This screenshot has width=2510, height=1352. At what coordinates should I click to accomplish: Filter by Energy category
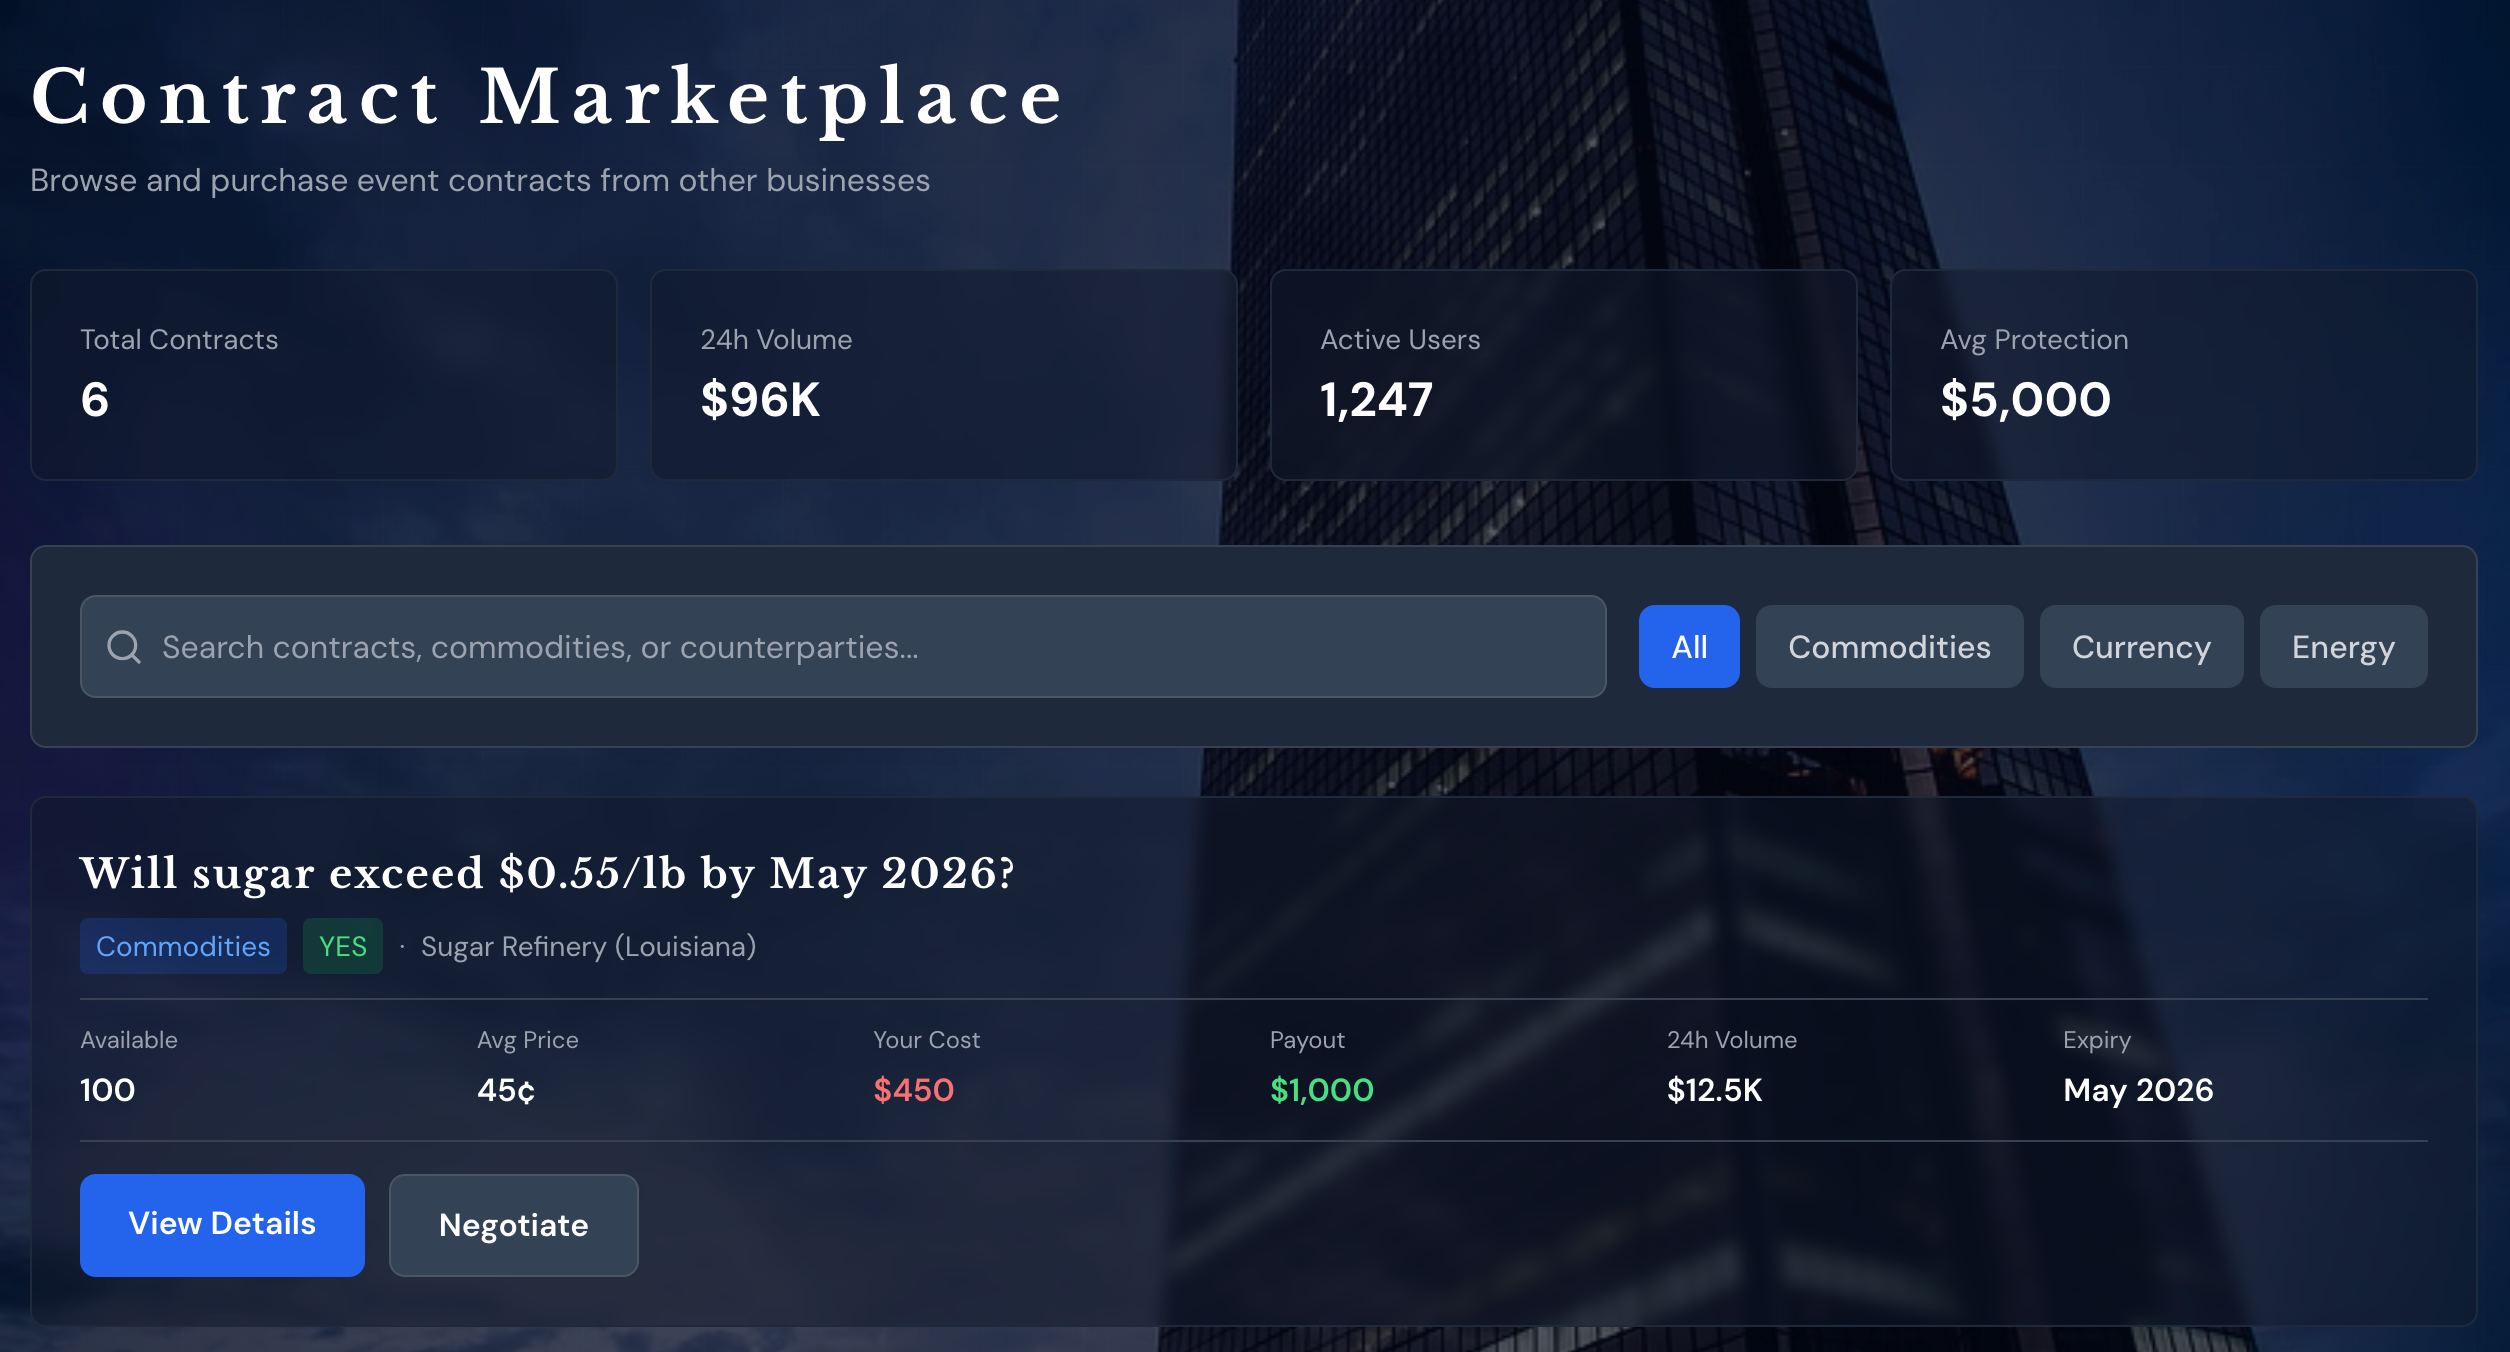pyautogui.click(x=2342, y=647)
